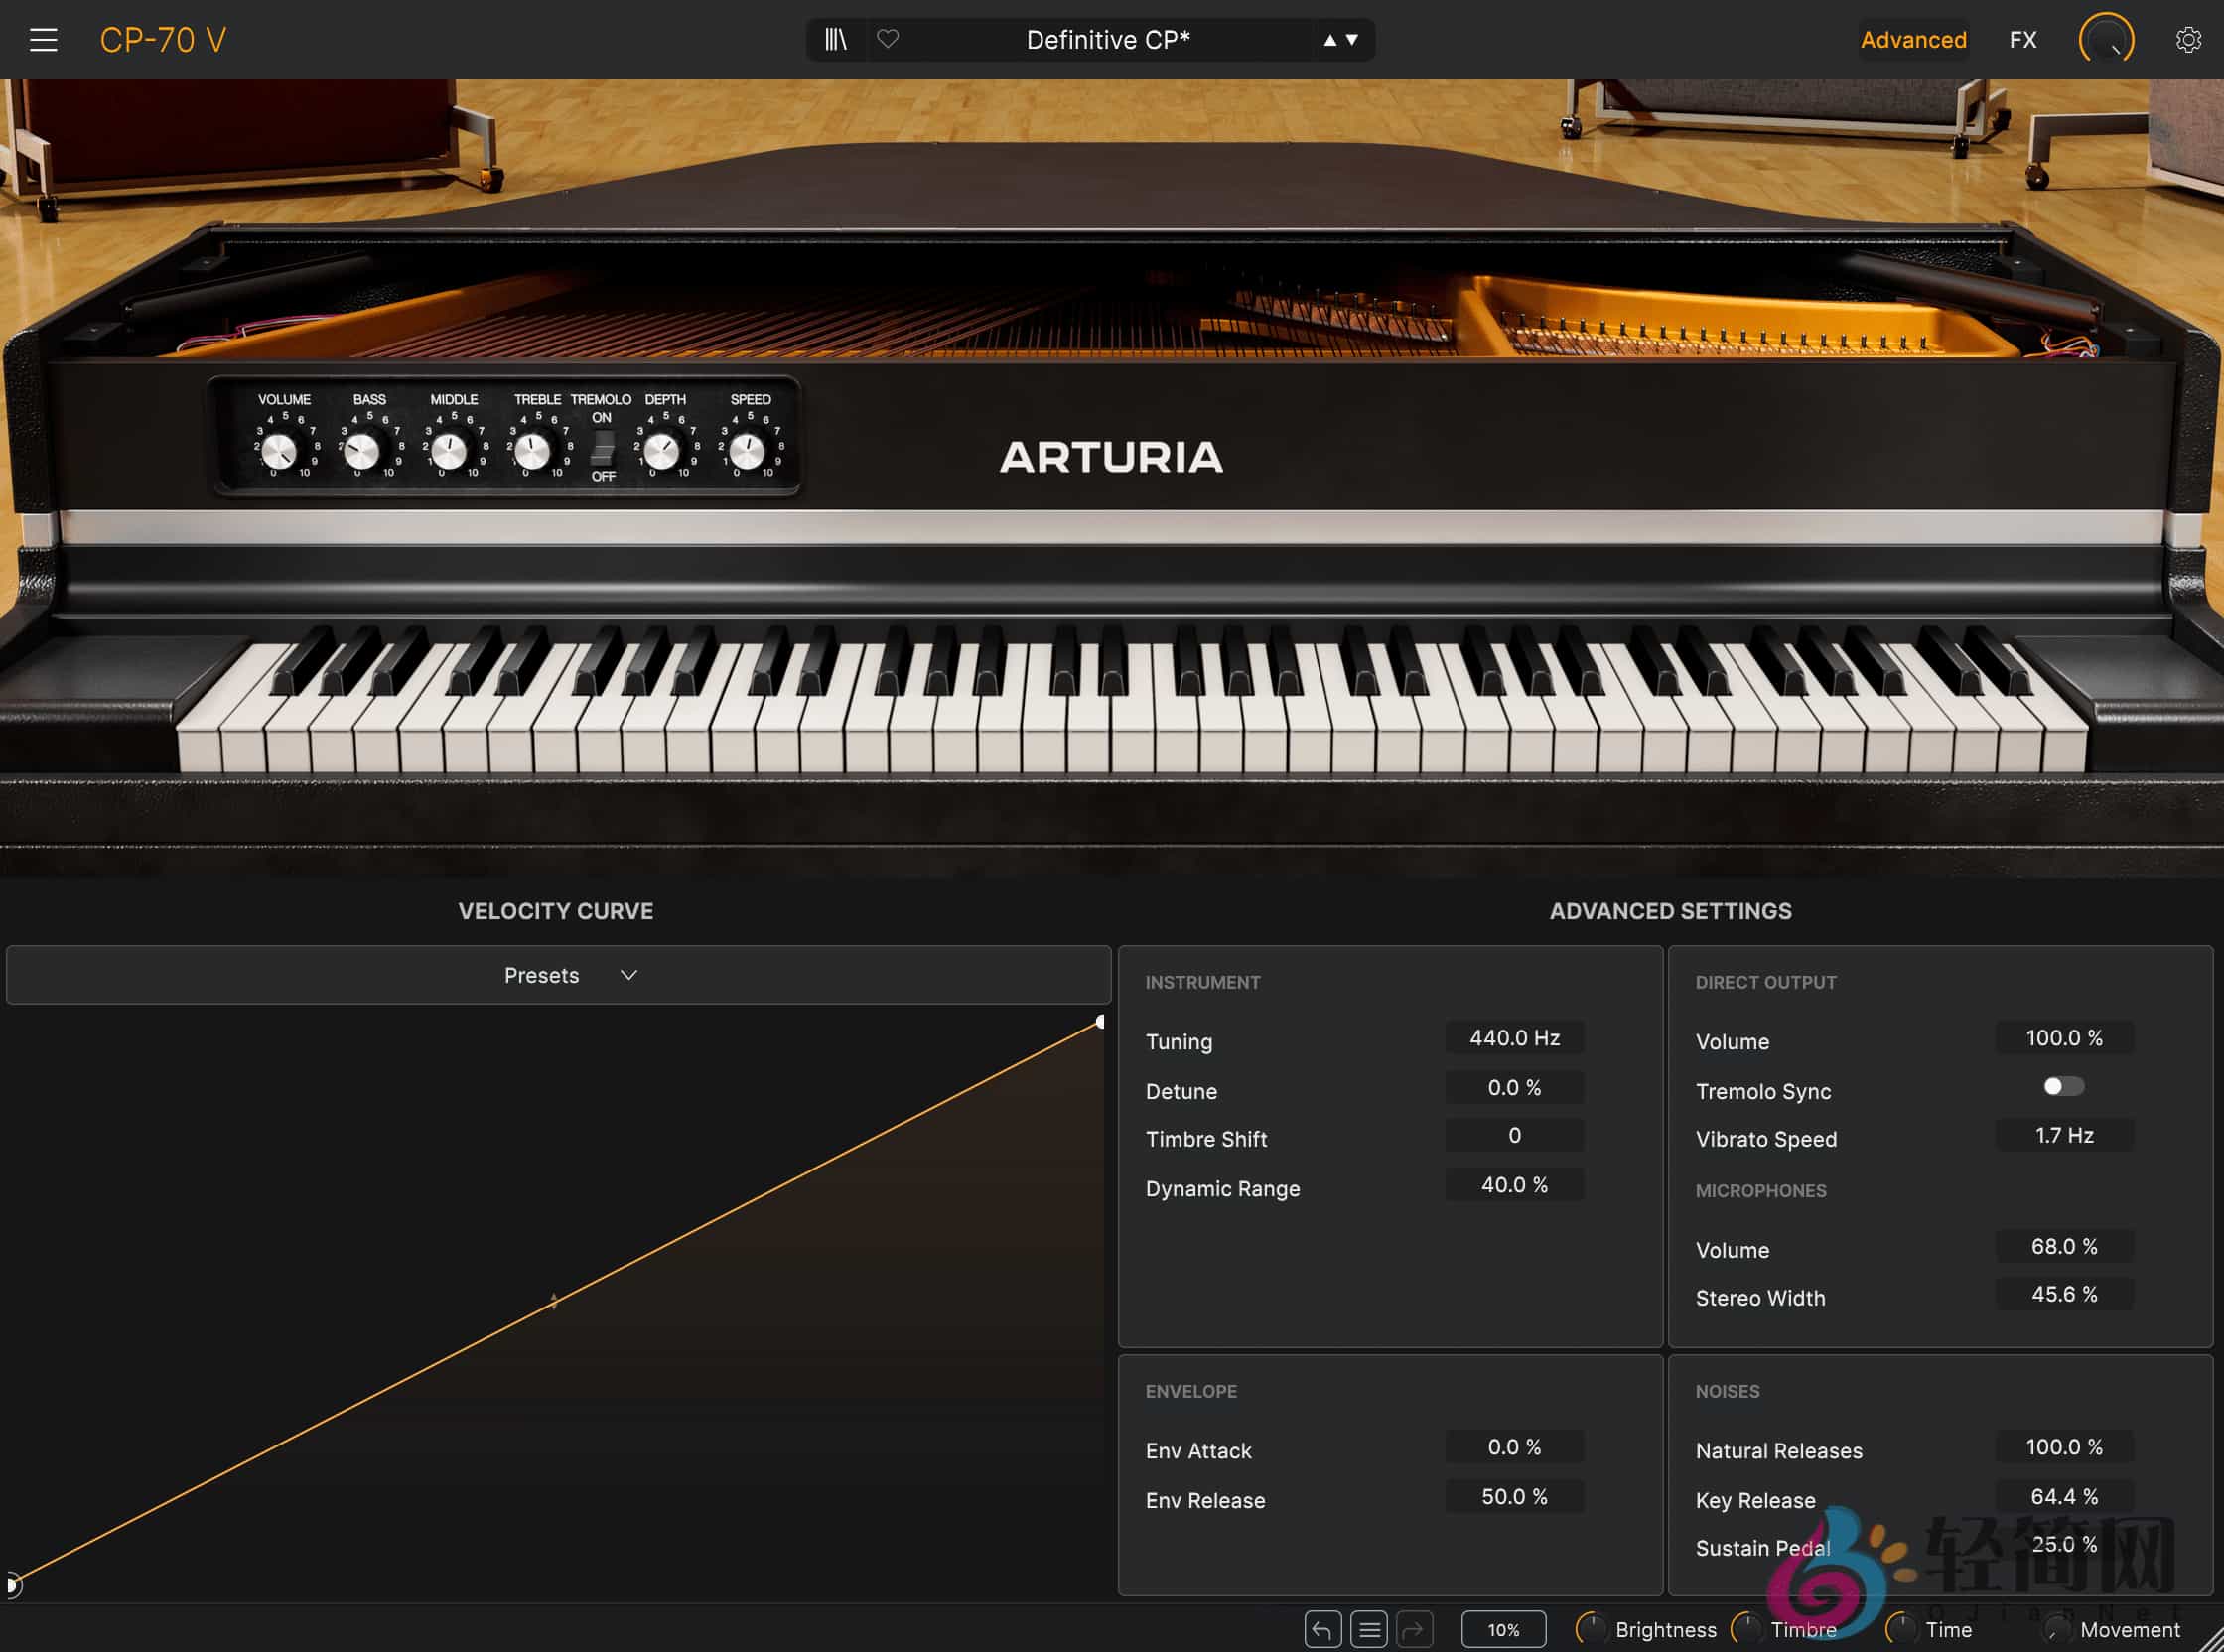Flip the Tremolo ON/OFF switch on the piano
This screenshot has height=1652, width=2224.
602,448
